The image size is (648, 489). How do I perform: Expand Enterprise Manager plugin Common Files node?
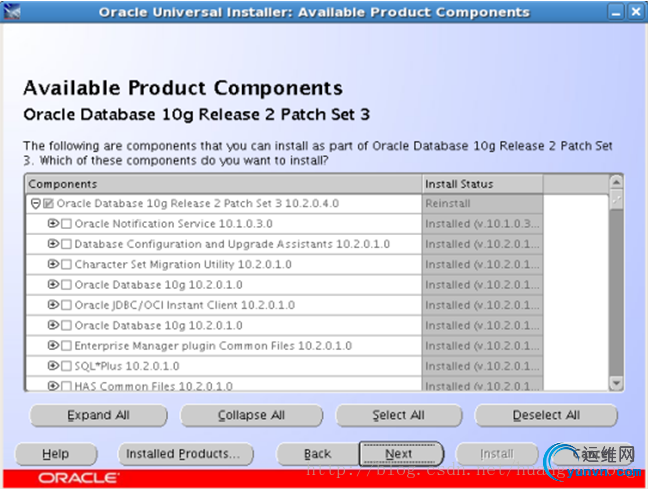click(x=53, y=345)
